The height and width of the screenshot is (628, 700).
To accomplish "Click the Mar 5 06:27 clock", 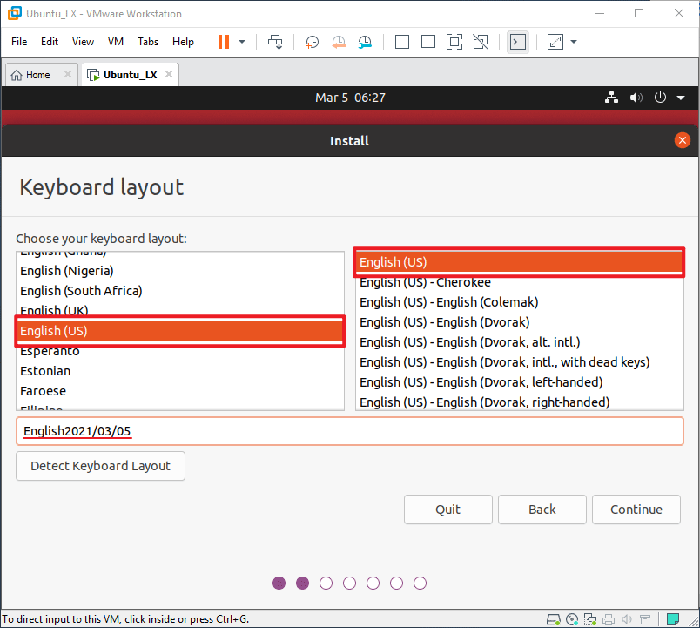I will click(x=350, y=98).
